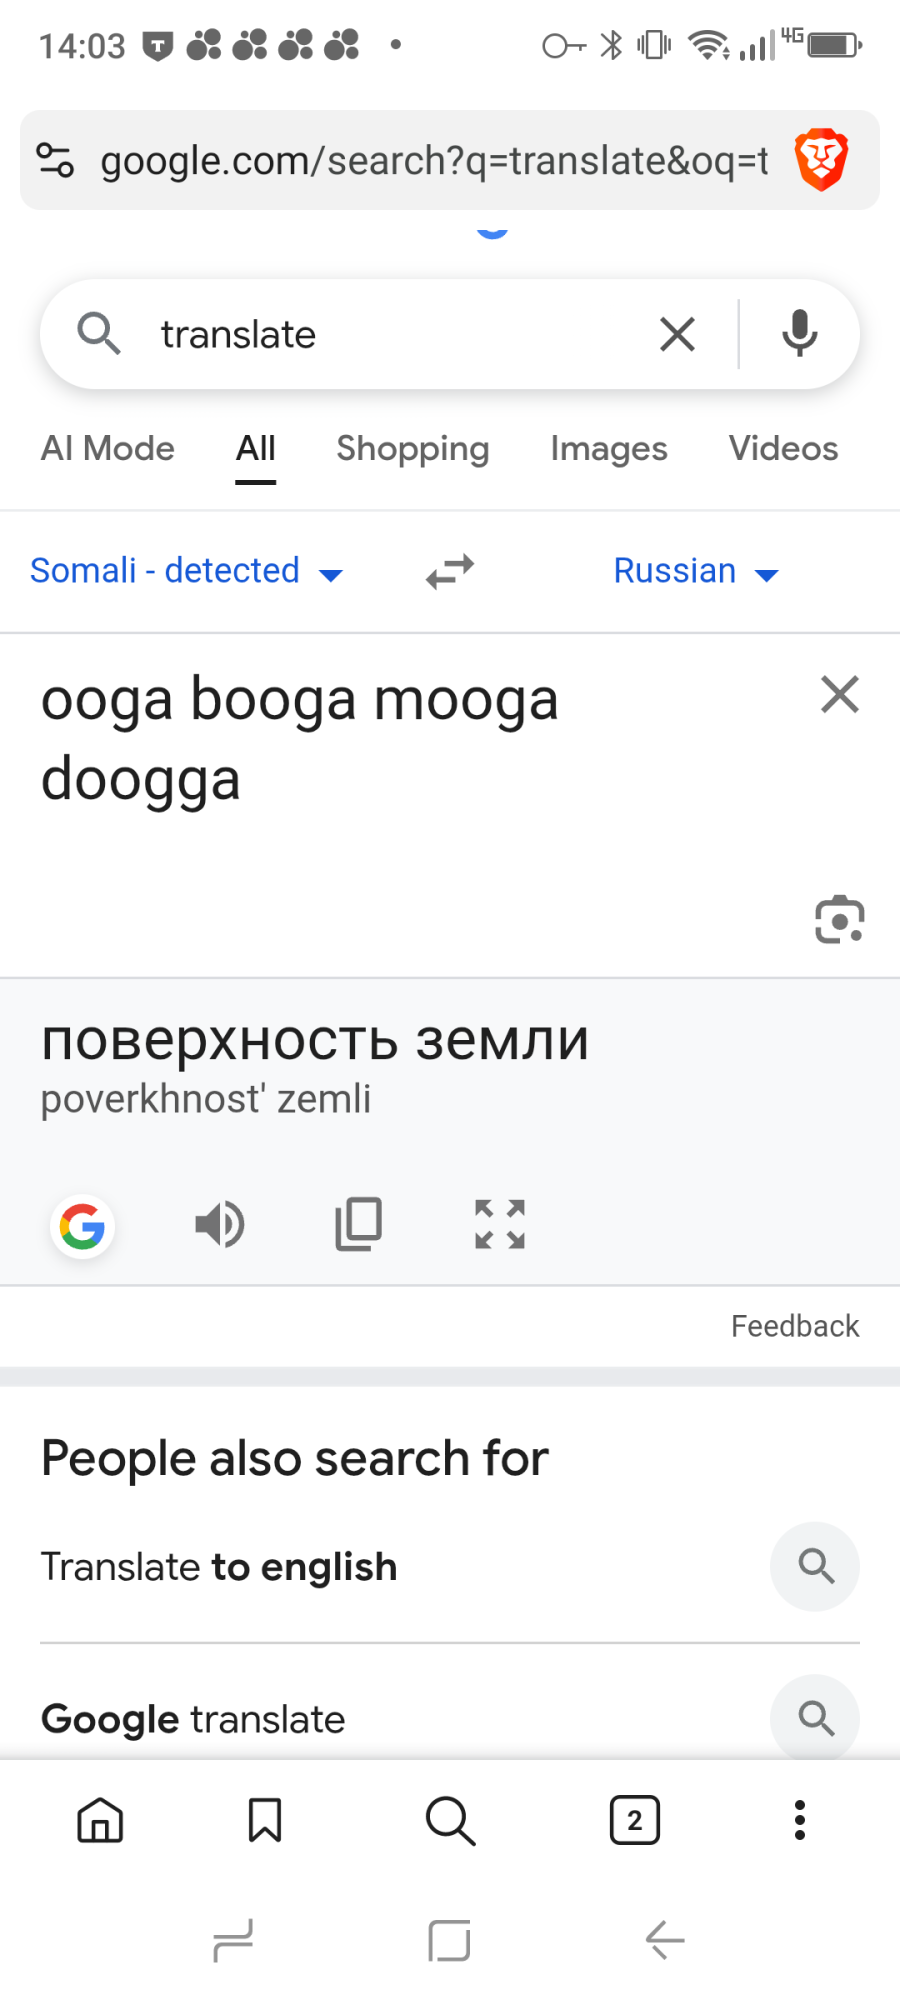Viewport: 900px width, 2000px height.
Task: Tap the Brave Shields lion icon
Action: (821, 160)
